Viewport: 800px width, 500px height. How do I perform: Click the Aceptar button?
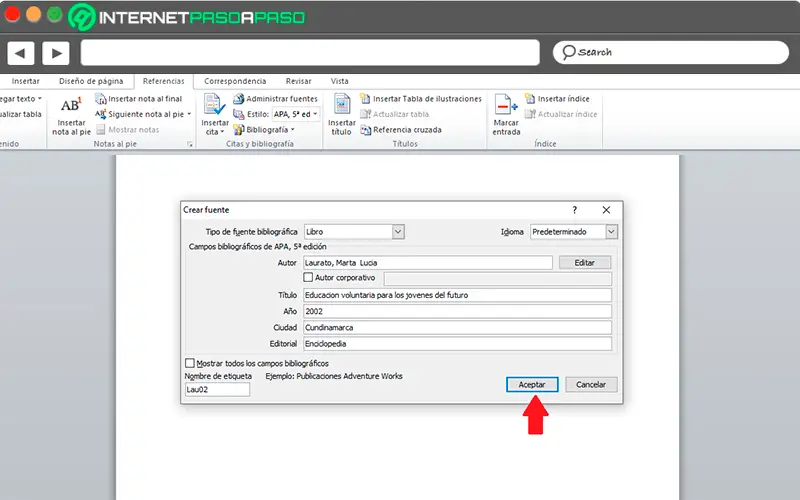coord(532,385)
